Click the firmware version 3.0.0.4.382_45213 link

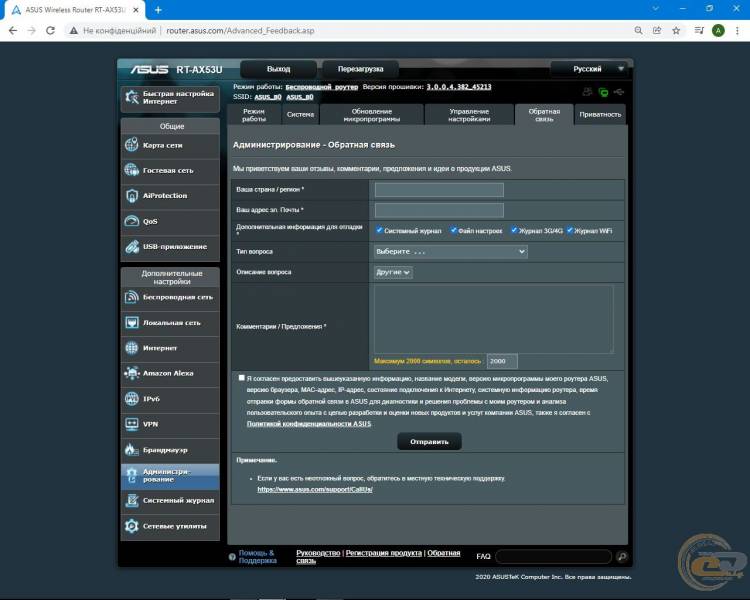459,87
